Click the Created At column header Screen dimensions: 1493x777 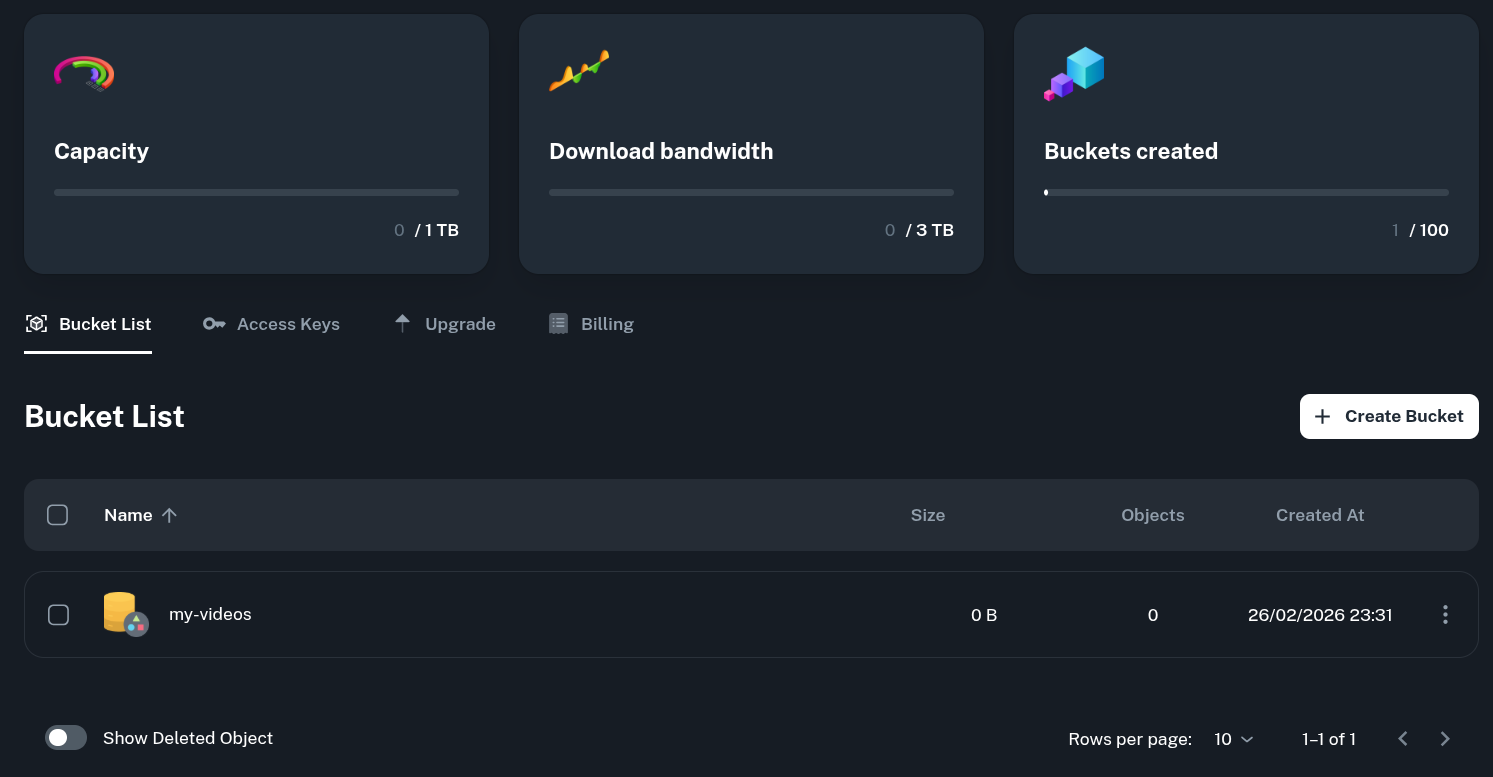pyautogui.click(x=1319, y=515)
